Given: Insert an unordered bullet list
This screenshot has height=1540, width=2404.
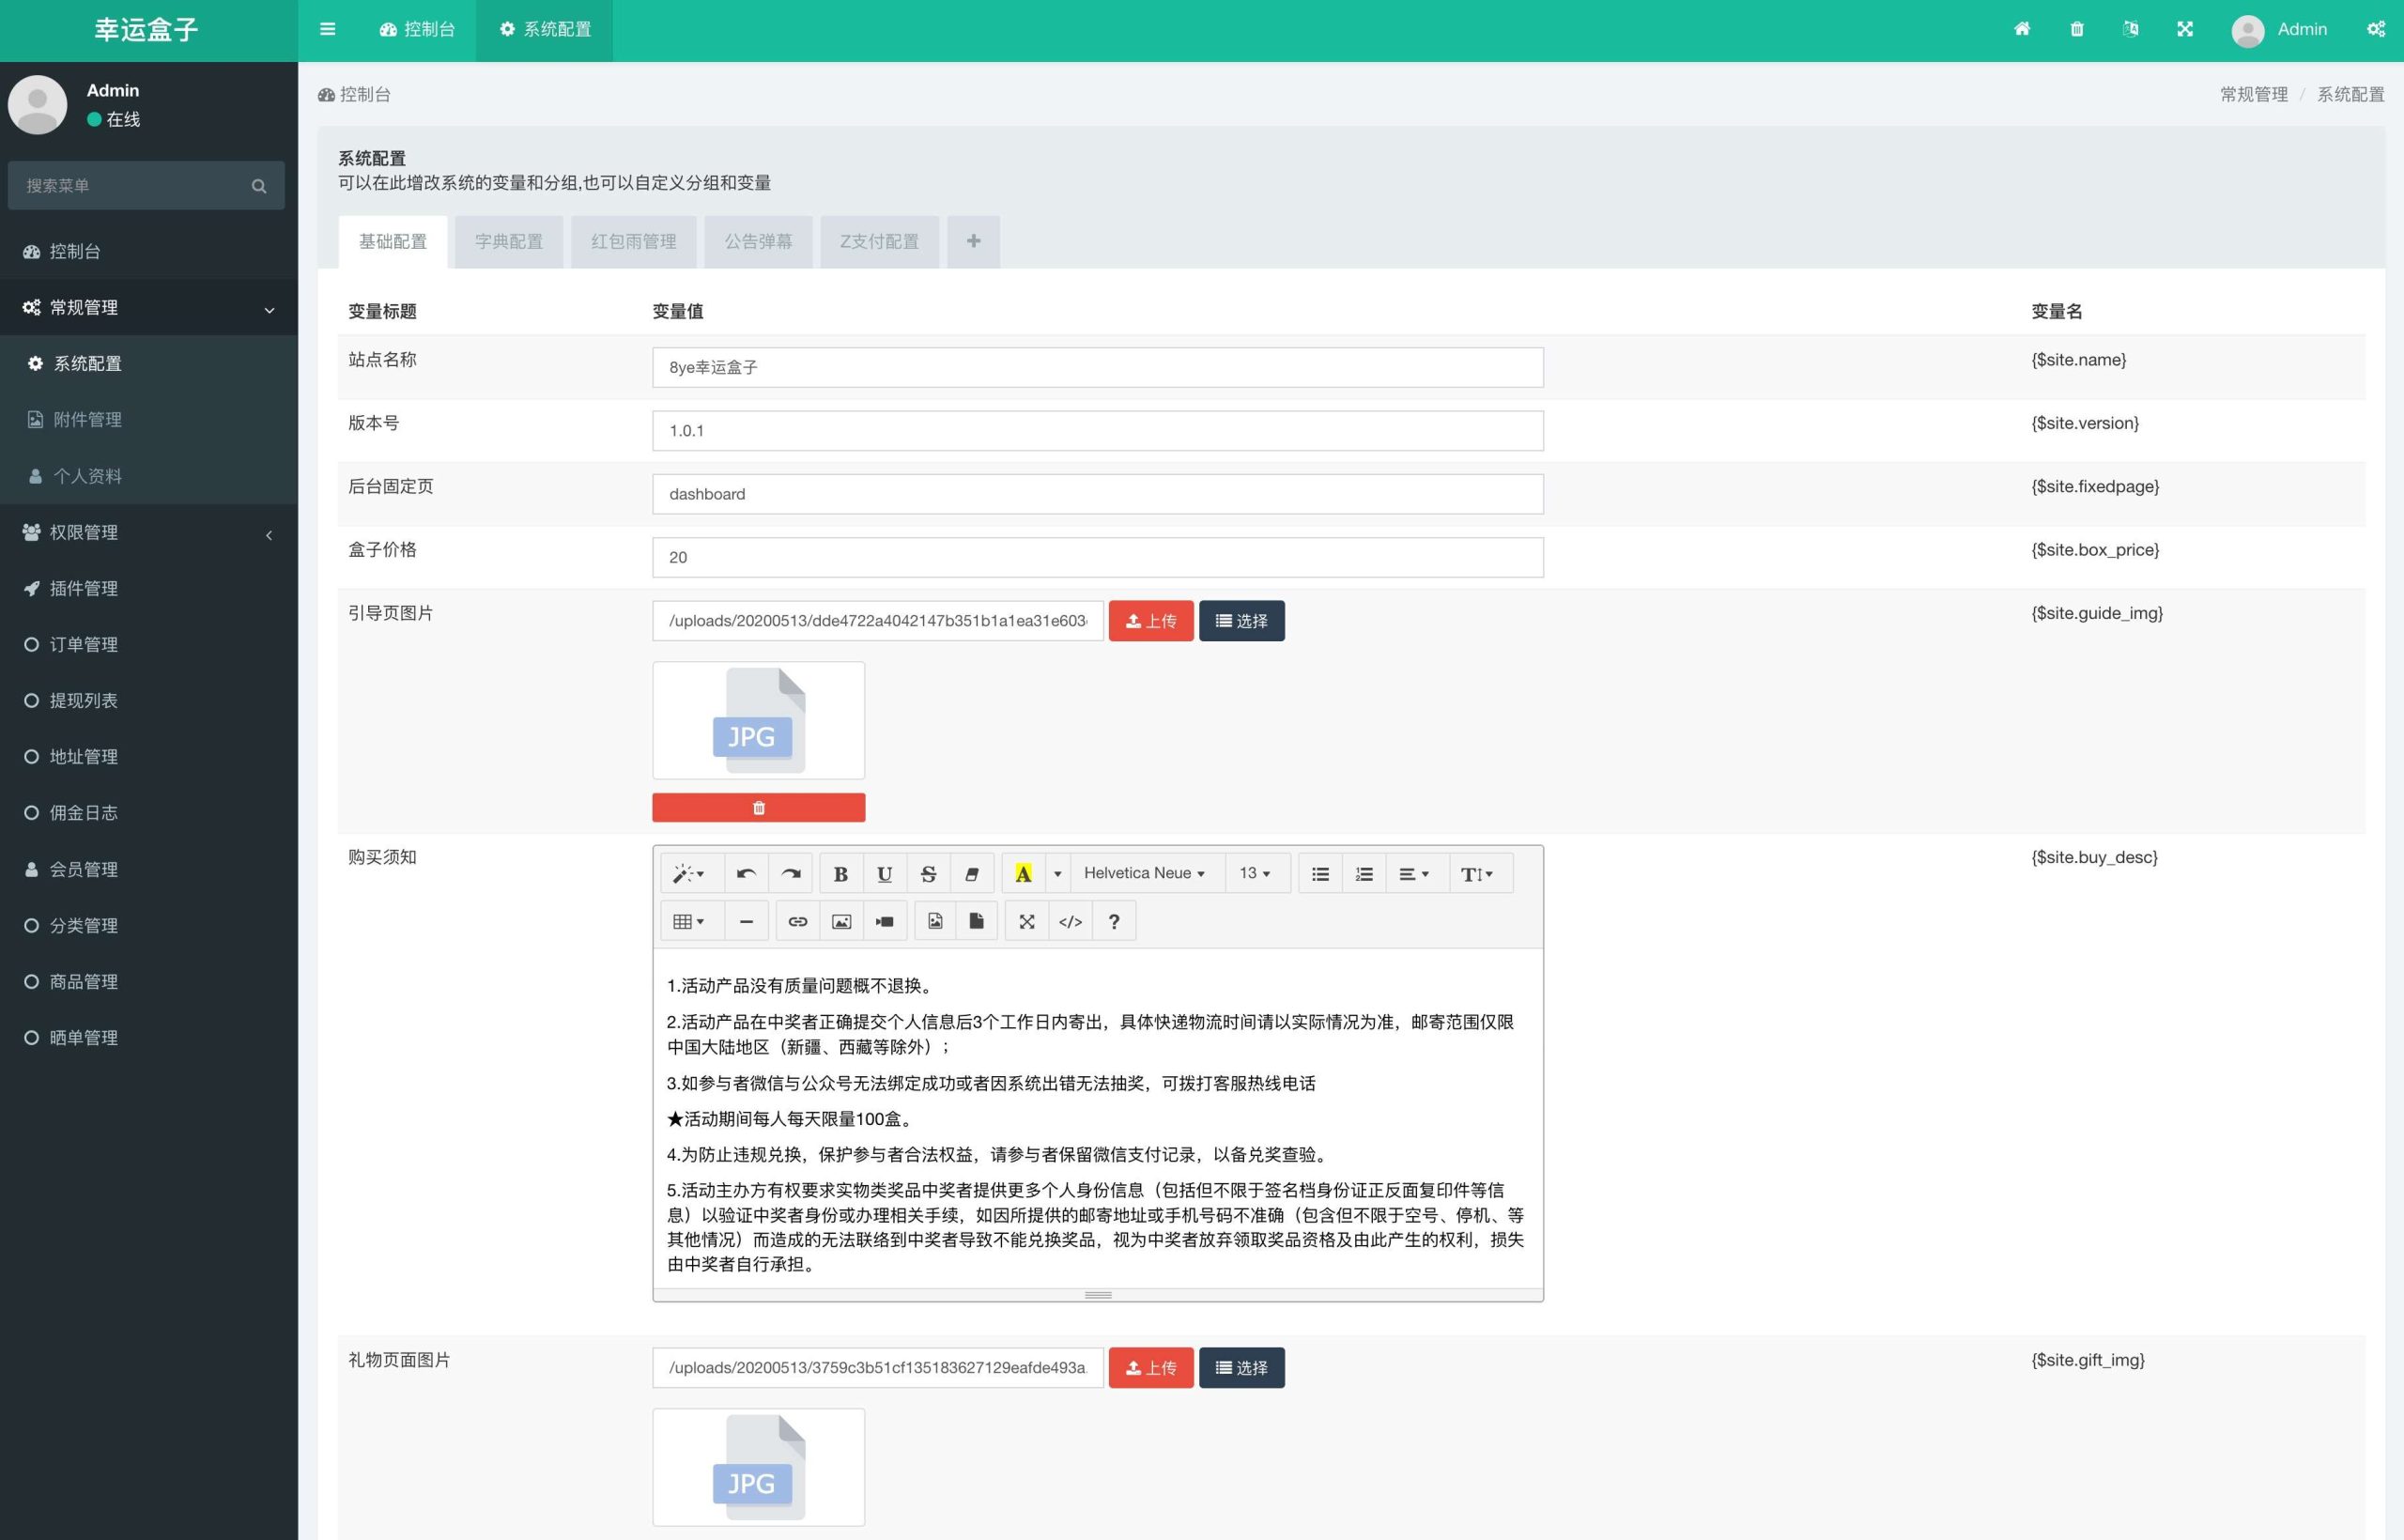Looking at the screenshot, I should point(1320,873).
